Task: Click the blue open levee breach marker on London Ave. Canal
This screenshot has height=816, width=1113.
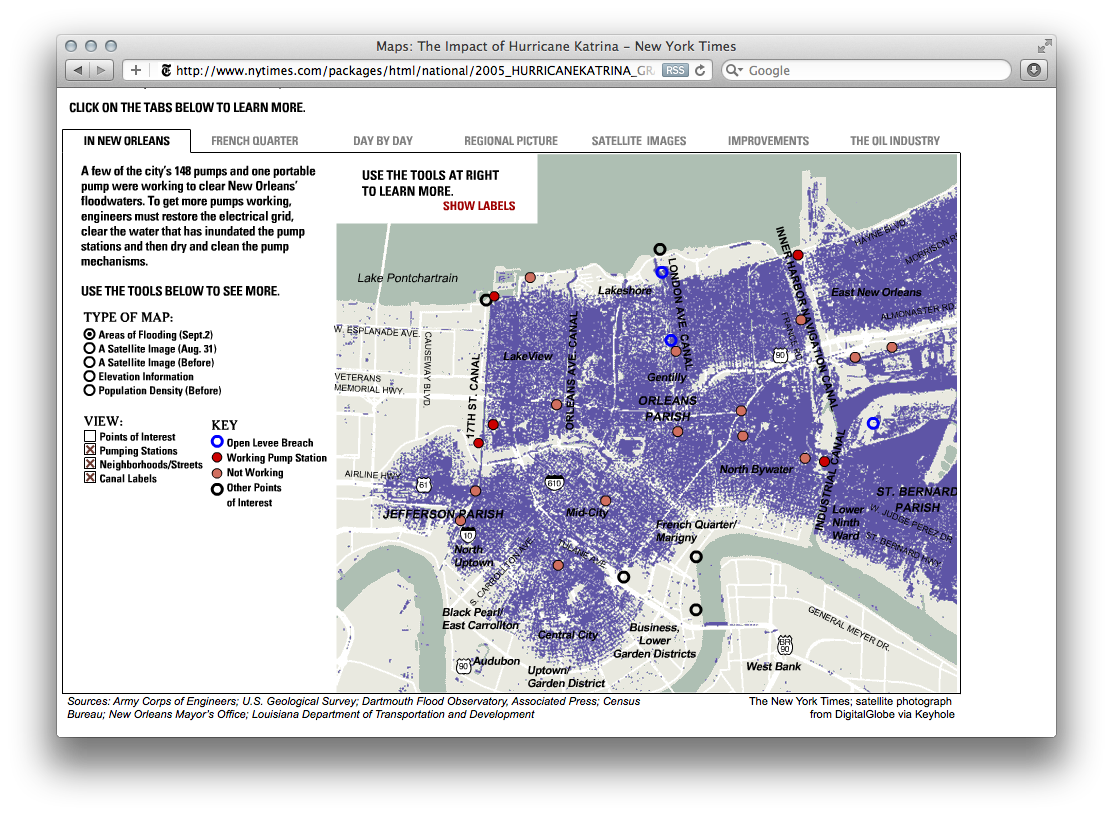Action: tap(661, 272)
